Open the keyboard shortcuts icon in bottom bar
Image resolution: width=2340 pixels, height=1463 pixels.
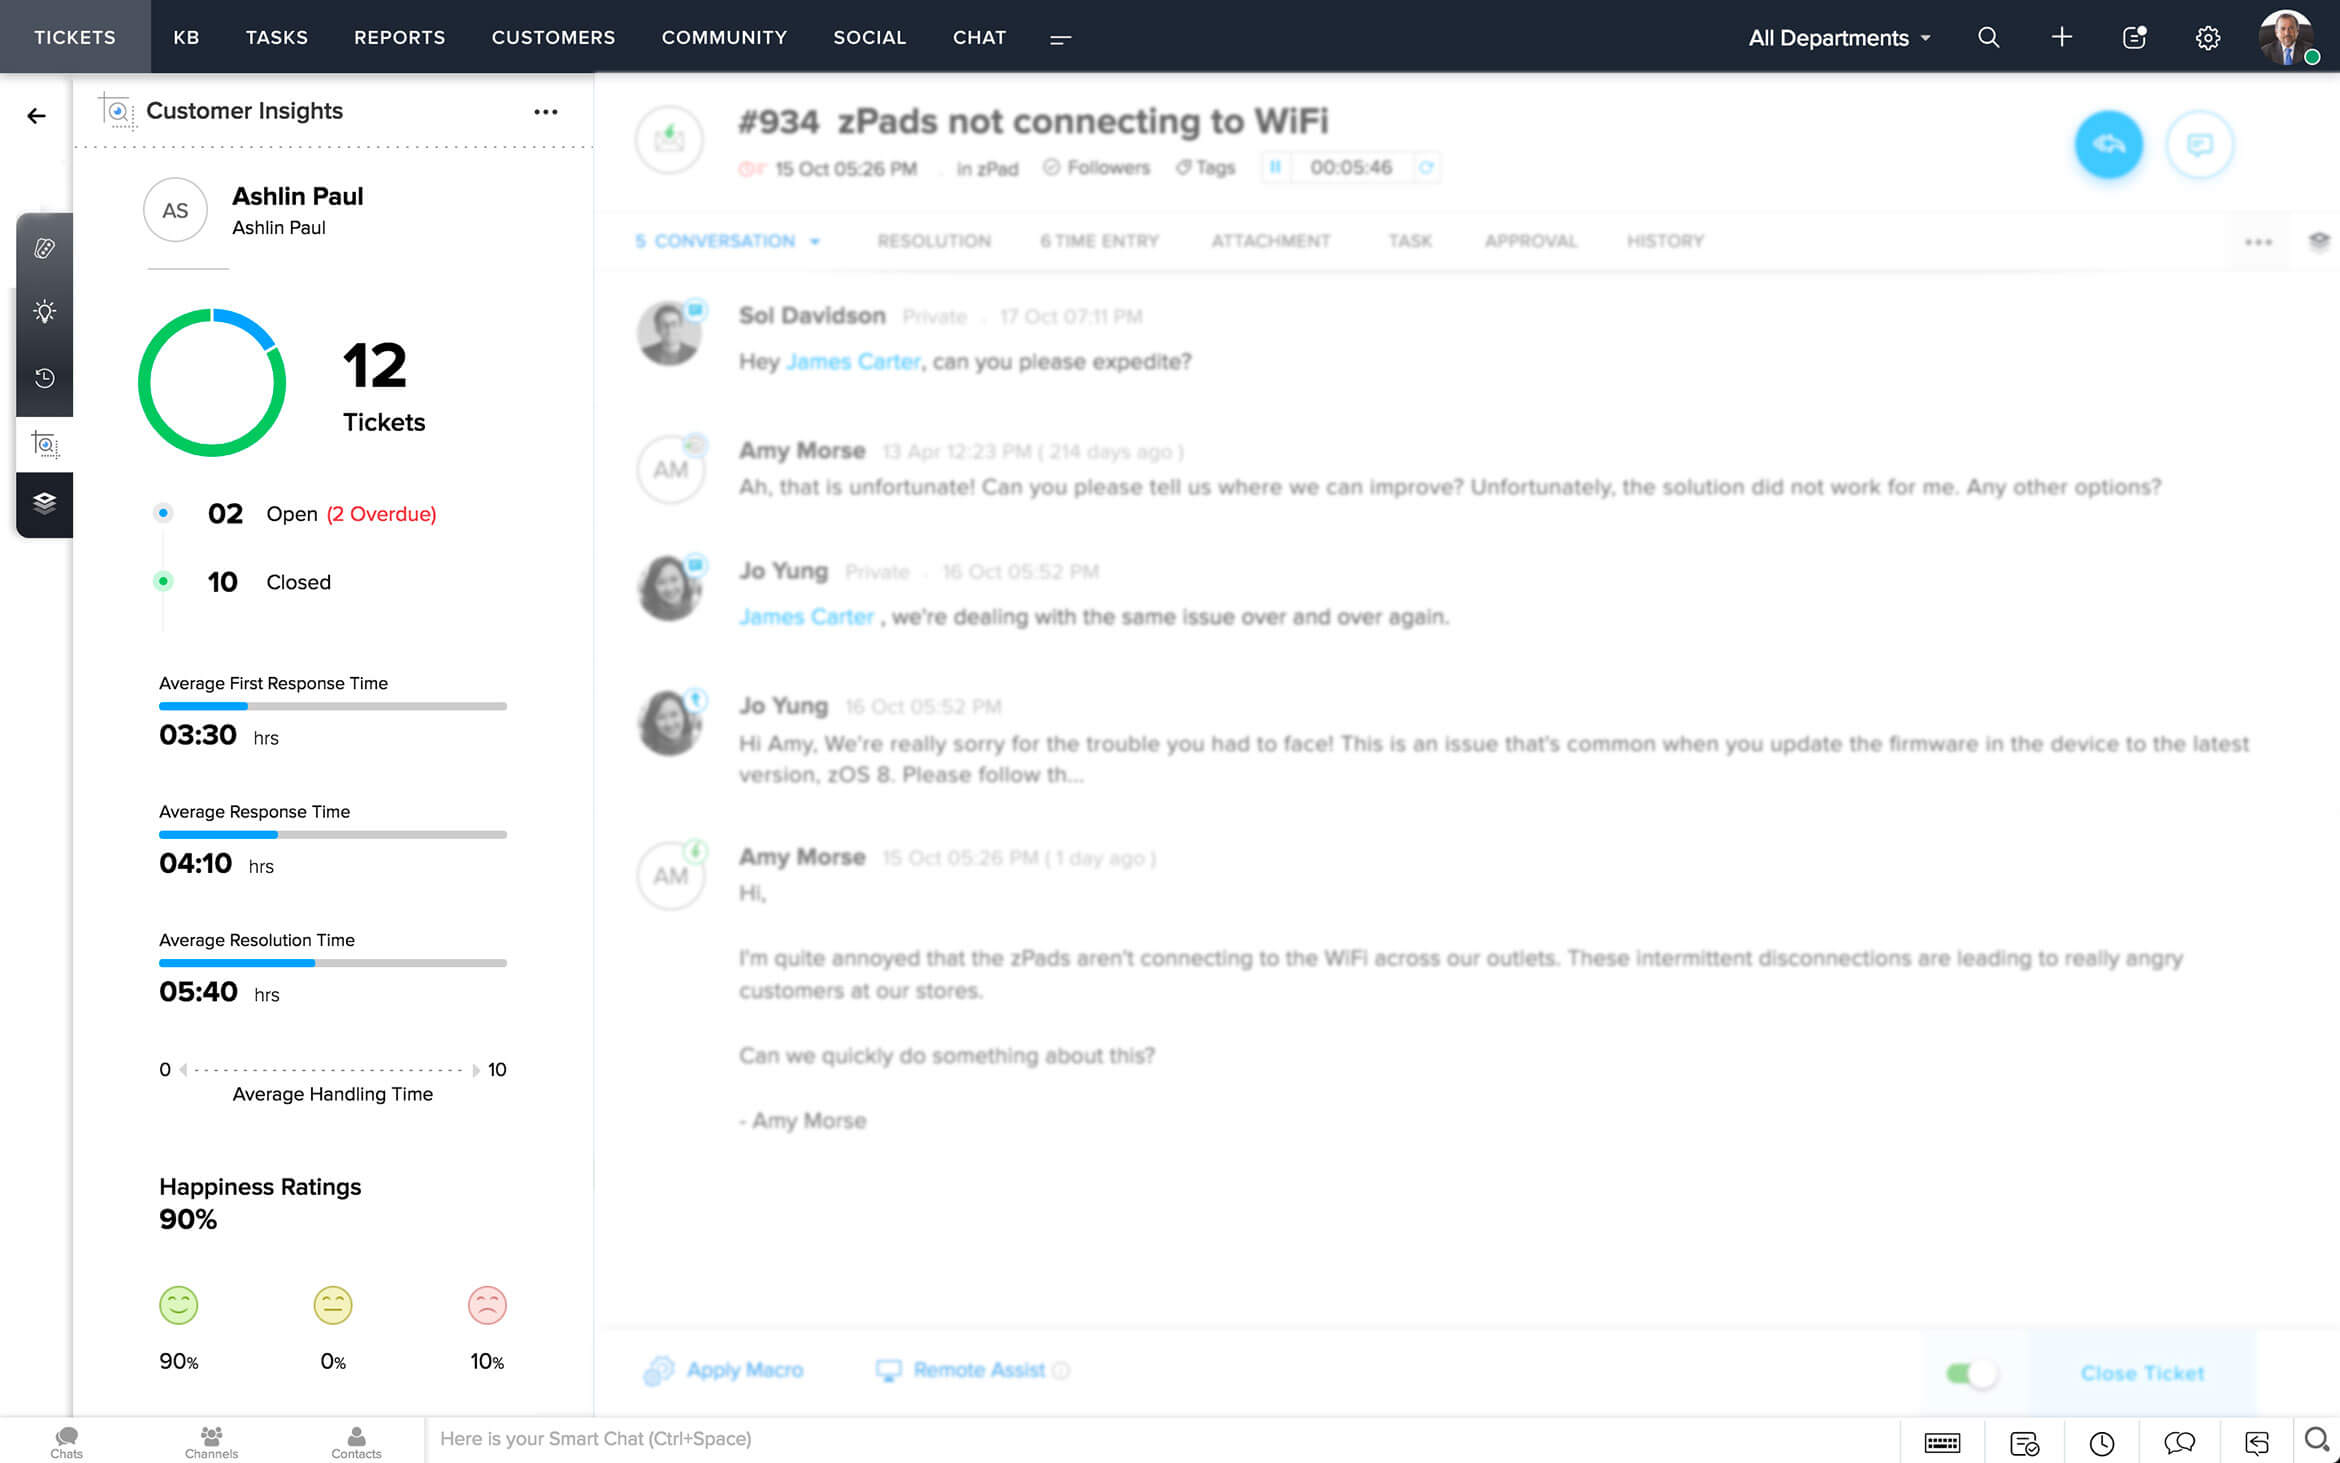click(1941, 1442)
